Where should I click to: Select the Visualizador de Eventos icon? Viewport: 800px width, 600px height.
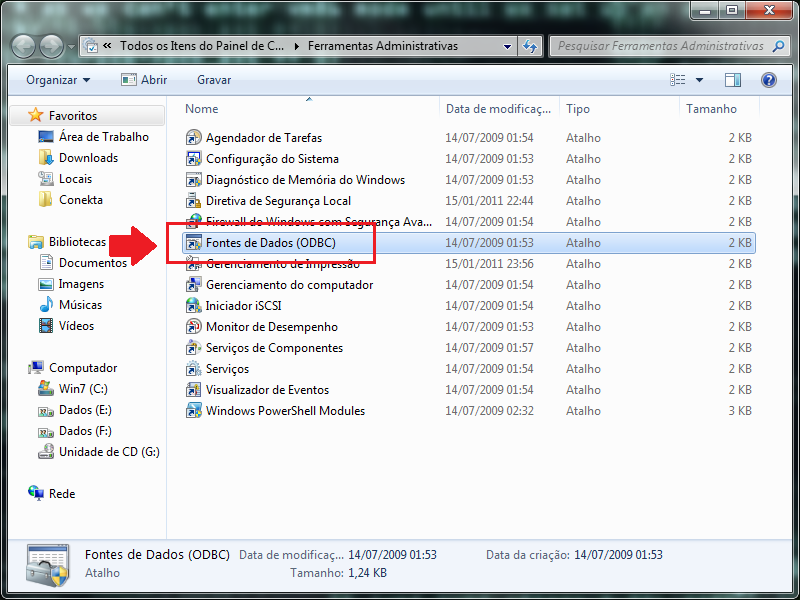click(193, 390)
